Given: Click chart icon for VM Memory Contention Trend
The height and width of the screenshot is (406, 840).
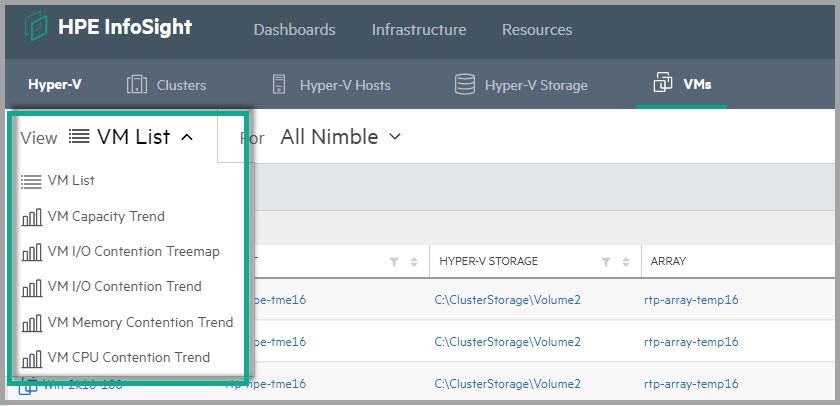Looking at the screenshot, I should click(x=32, y=324).
